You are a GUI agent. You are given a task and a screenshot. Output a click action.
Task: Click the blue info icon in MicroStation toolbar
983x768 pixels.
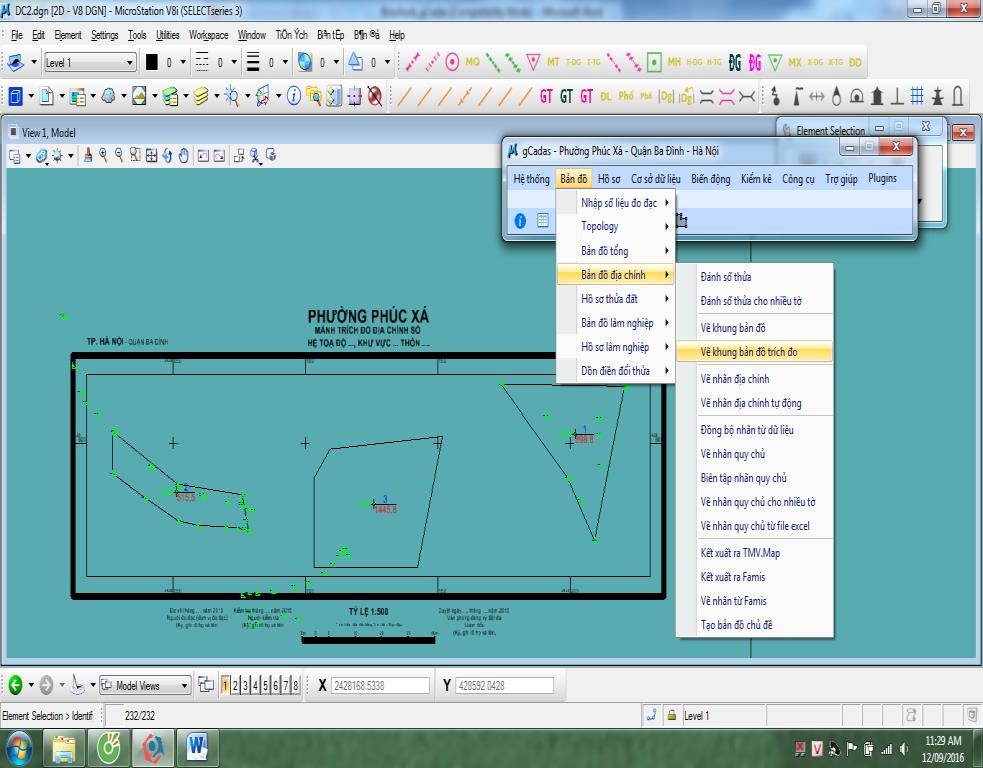pyautogui.click(x=293, y=96)
